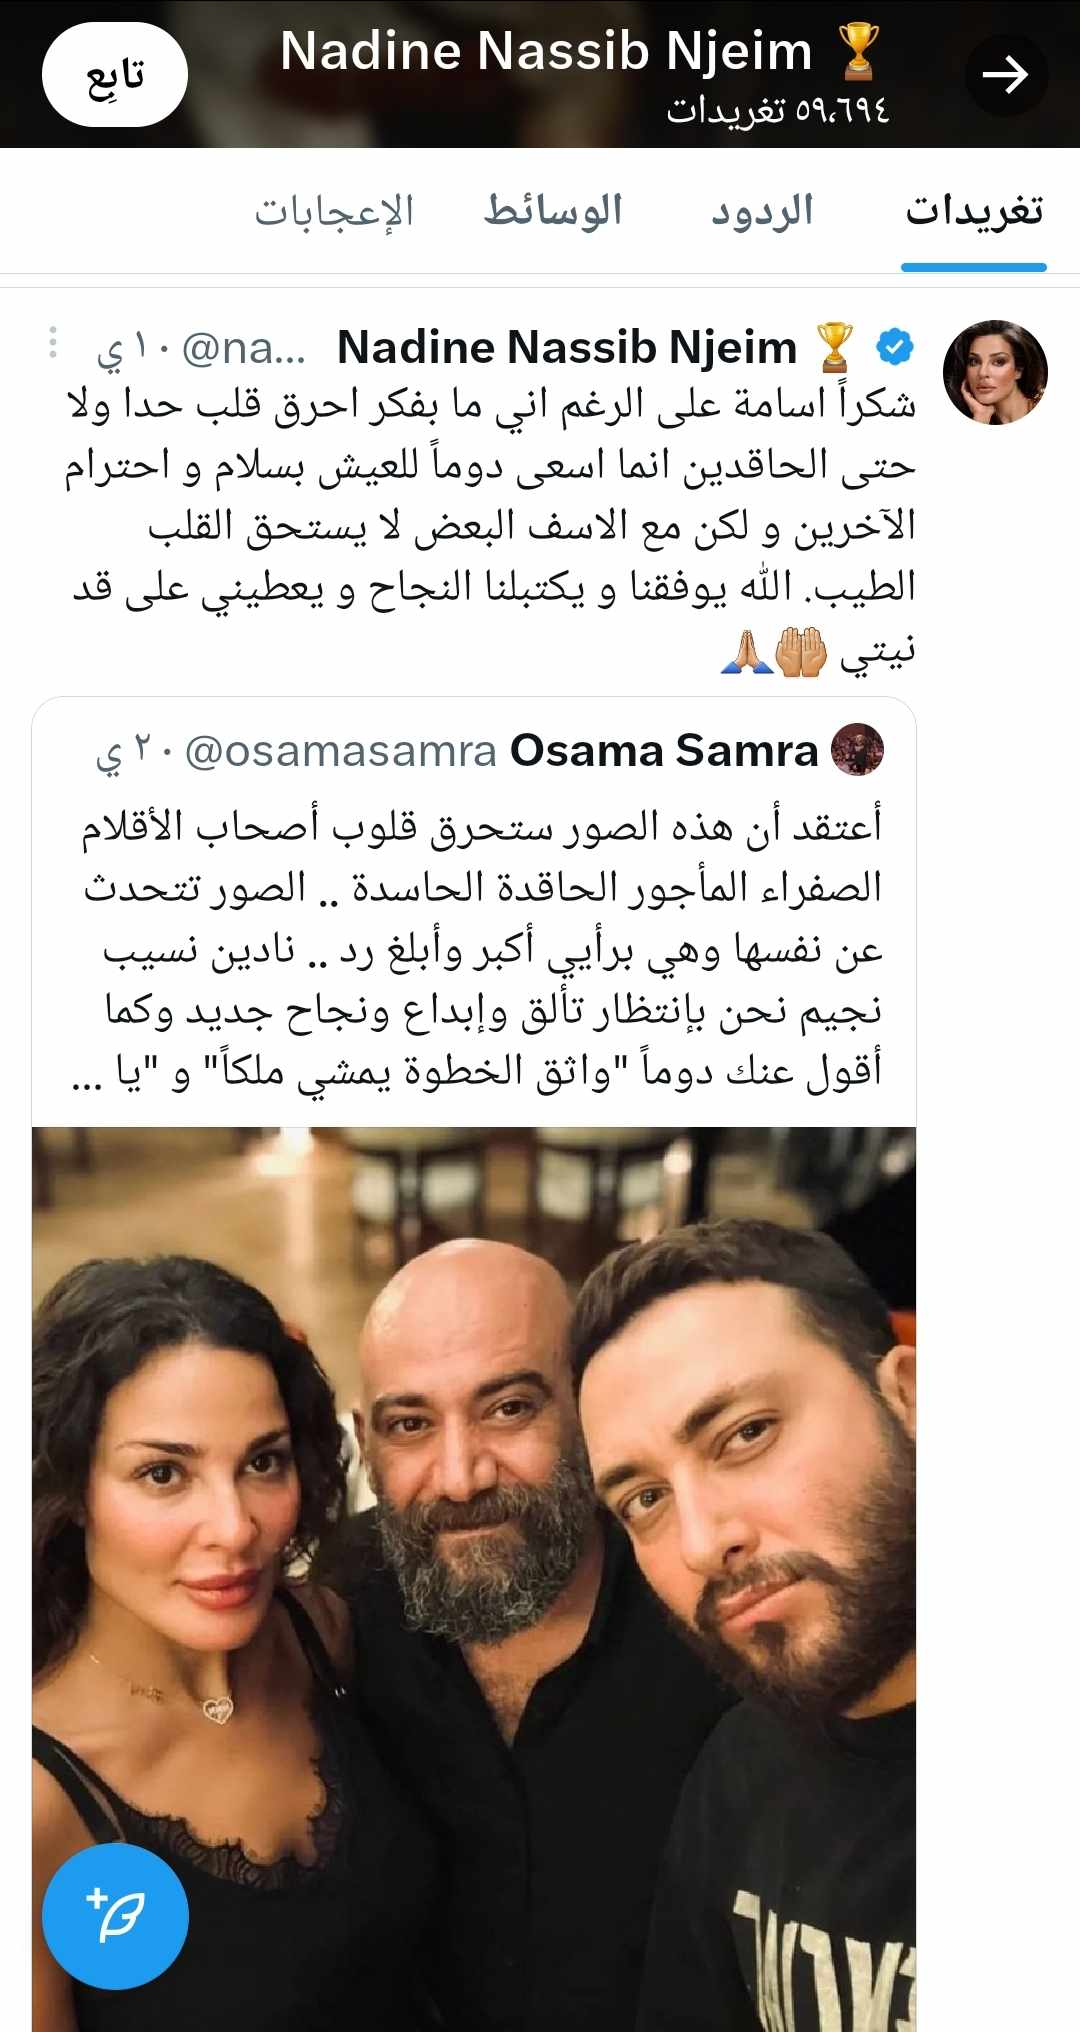Open the @osamasamra handle link

tap(341, 751)
